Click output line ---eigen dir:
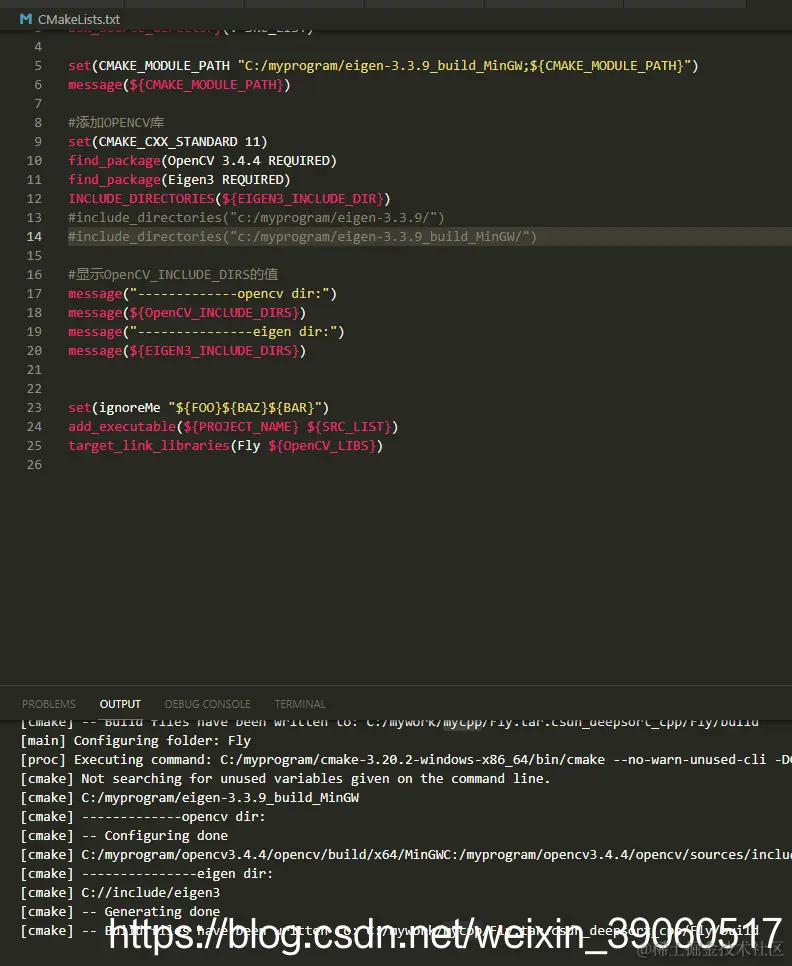The width and height of the screenshot is (792, 966). click(147, 874)
